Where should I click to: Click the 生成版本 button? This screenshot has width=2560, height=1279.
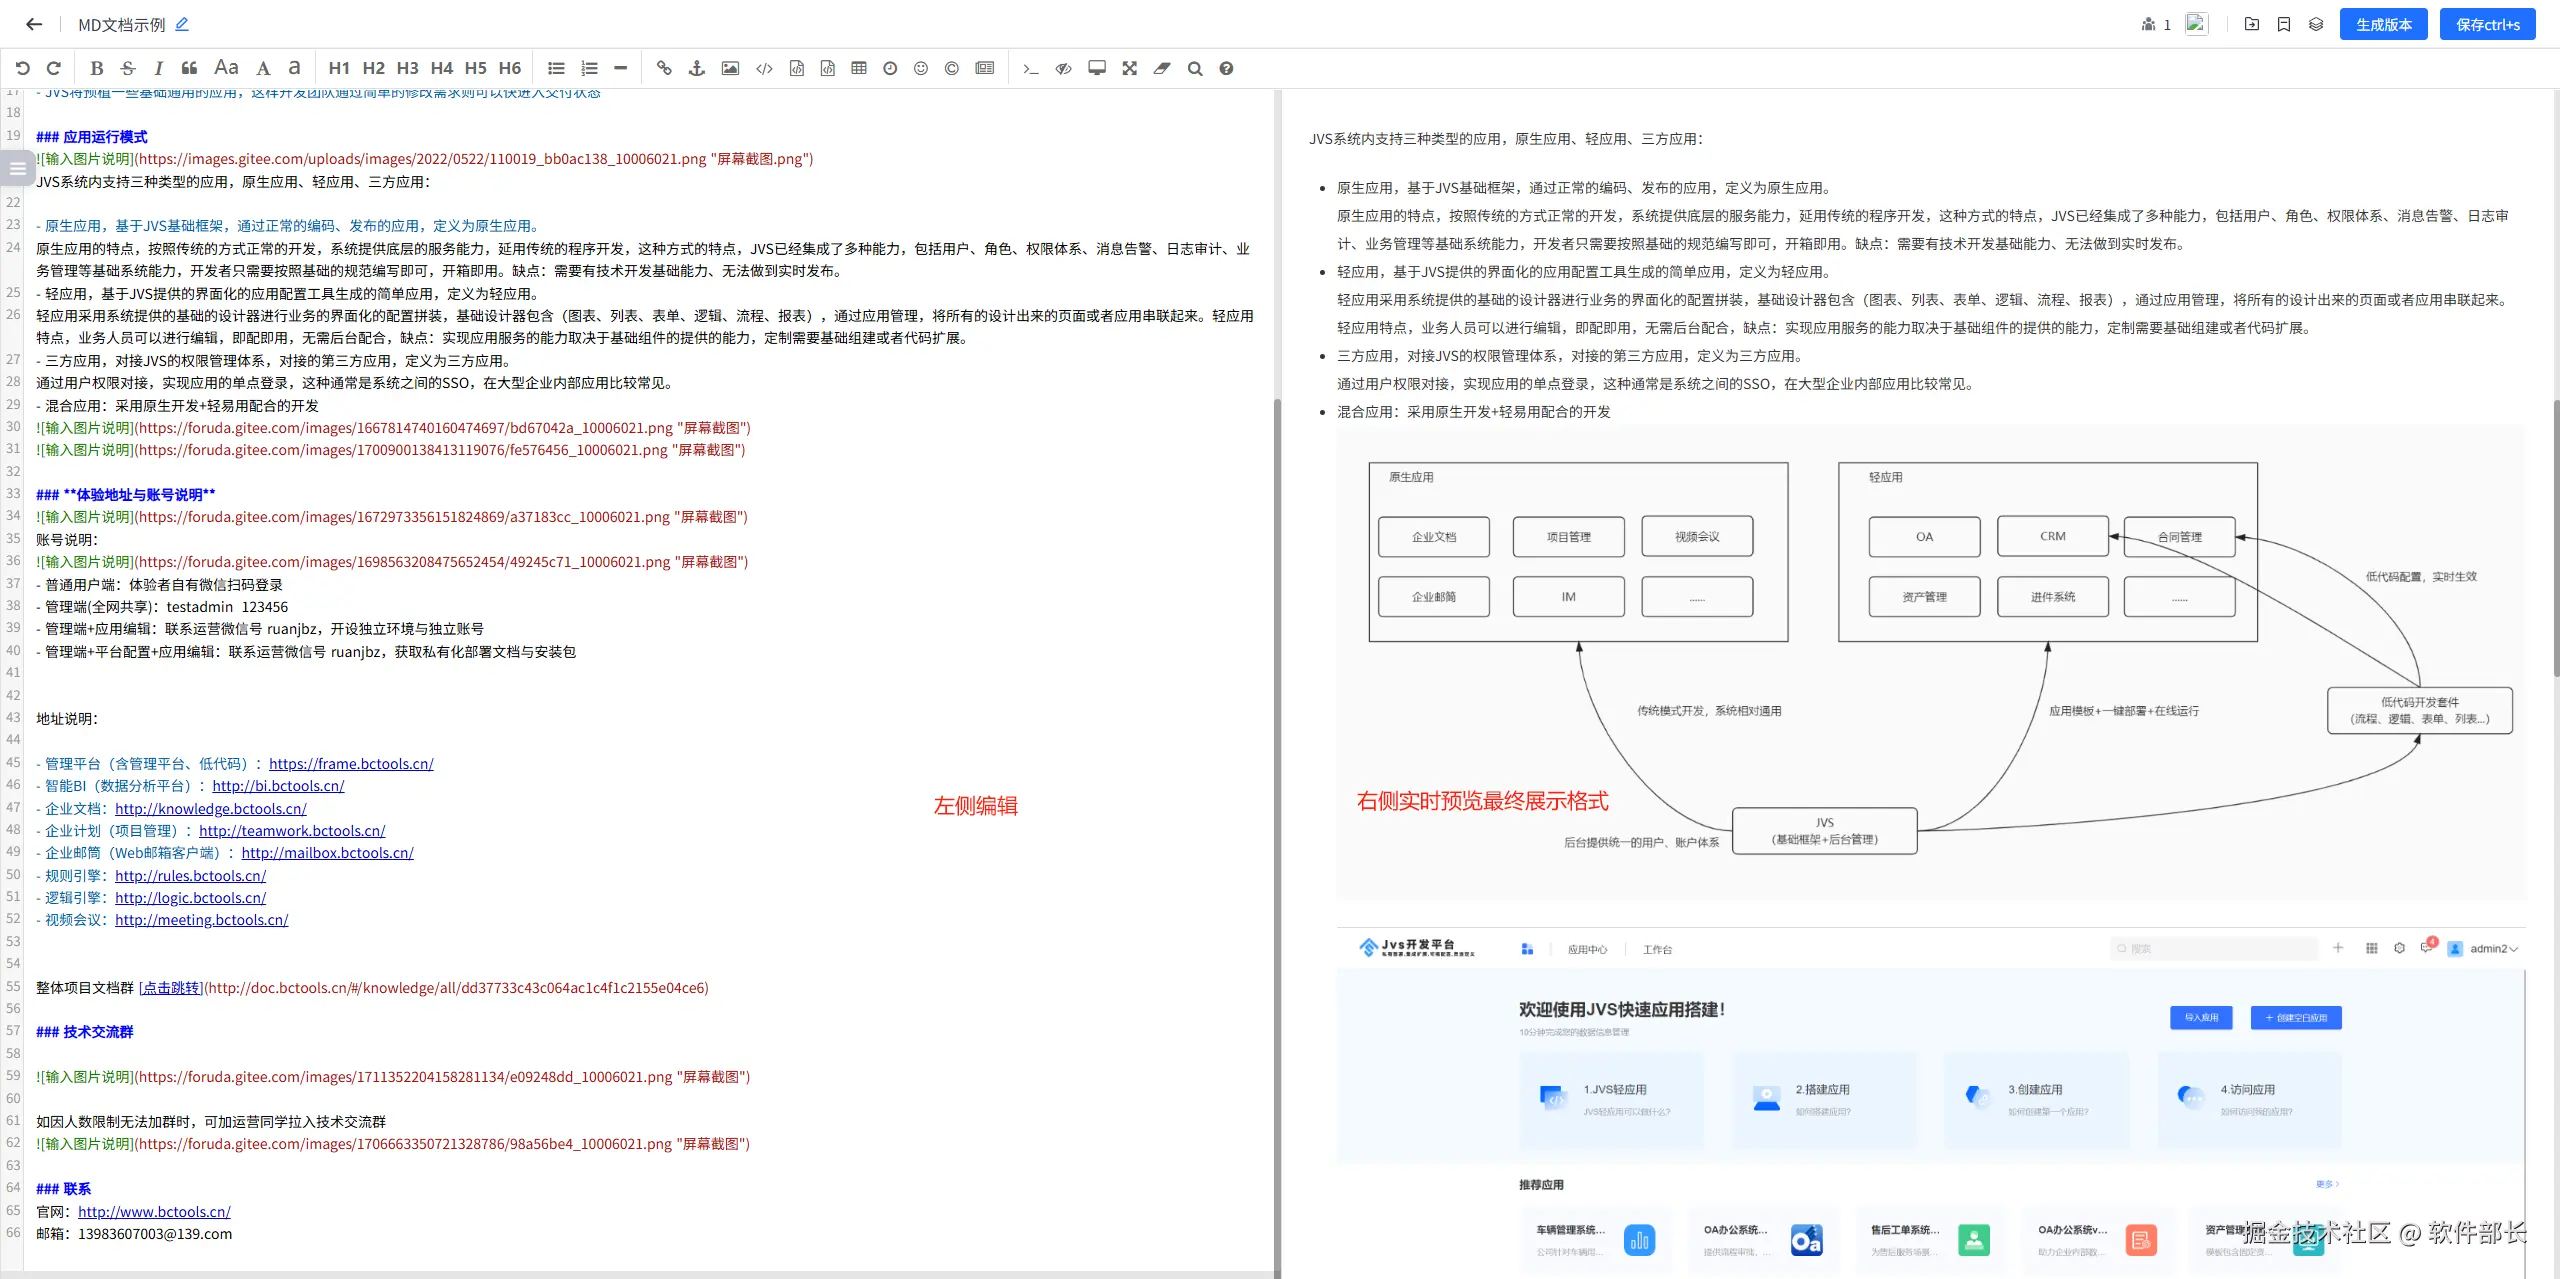click(2383, 24)
